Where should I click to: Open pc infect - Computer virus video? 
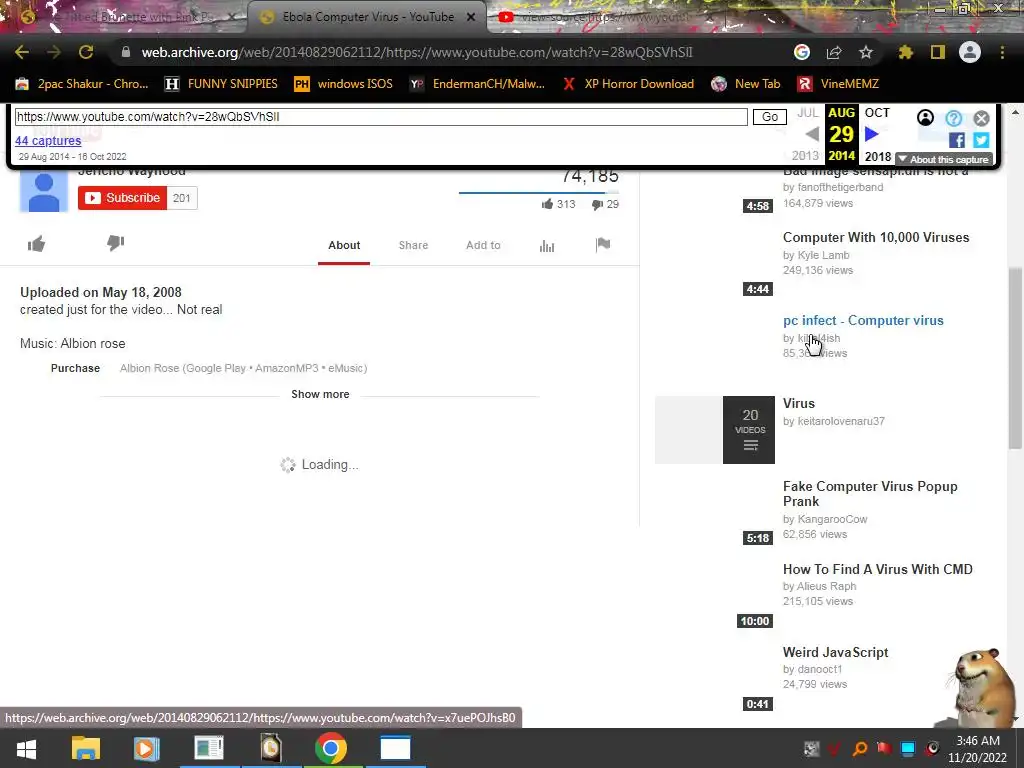point(863,321)
